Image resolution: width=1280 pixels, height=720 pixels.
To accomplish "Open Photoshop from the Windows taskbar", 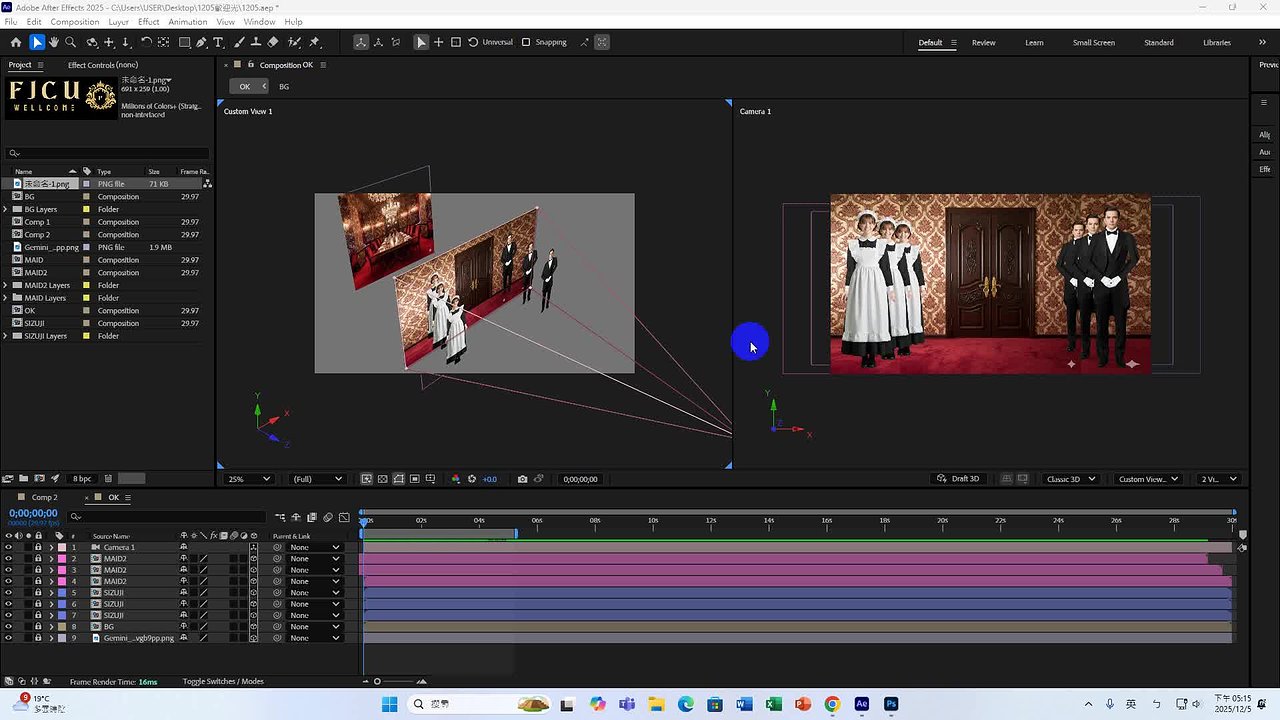I will coord(891,704).
